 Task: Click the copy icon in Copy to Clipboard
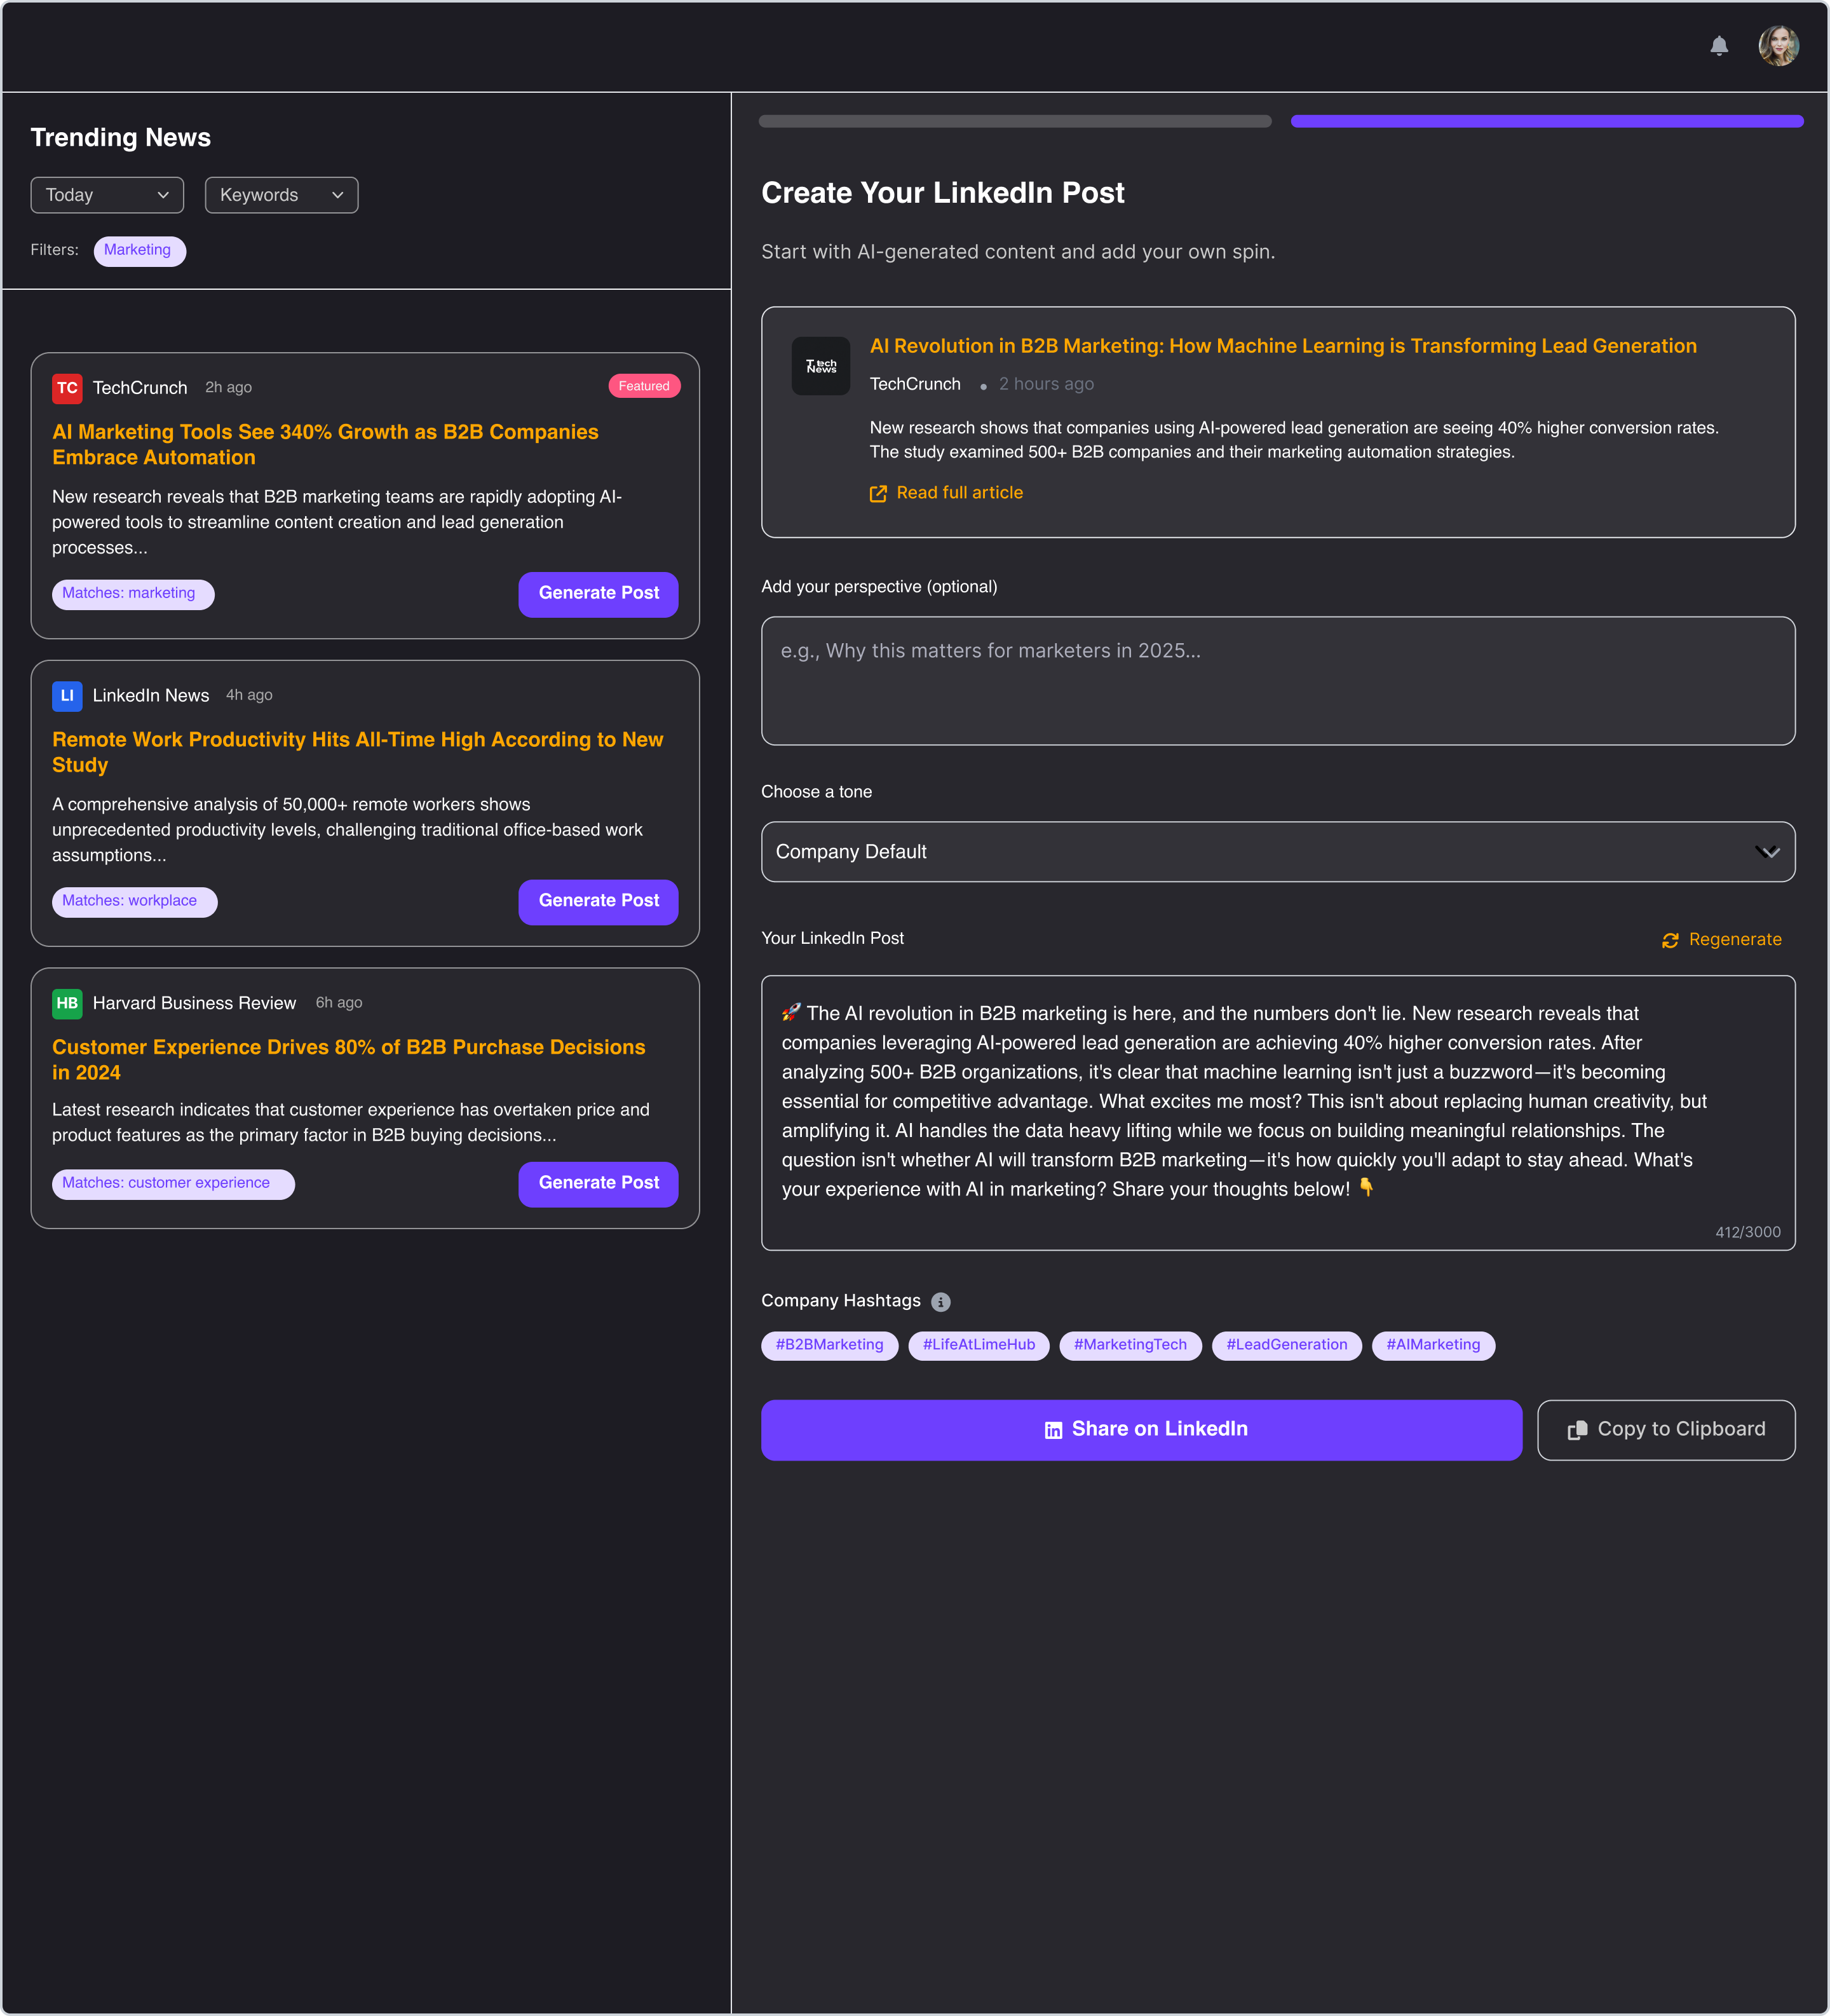pyautogui.click(x=1577, y=1430)
